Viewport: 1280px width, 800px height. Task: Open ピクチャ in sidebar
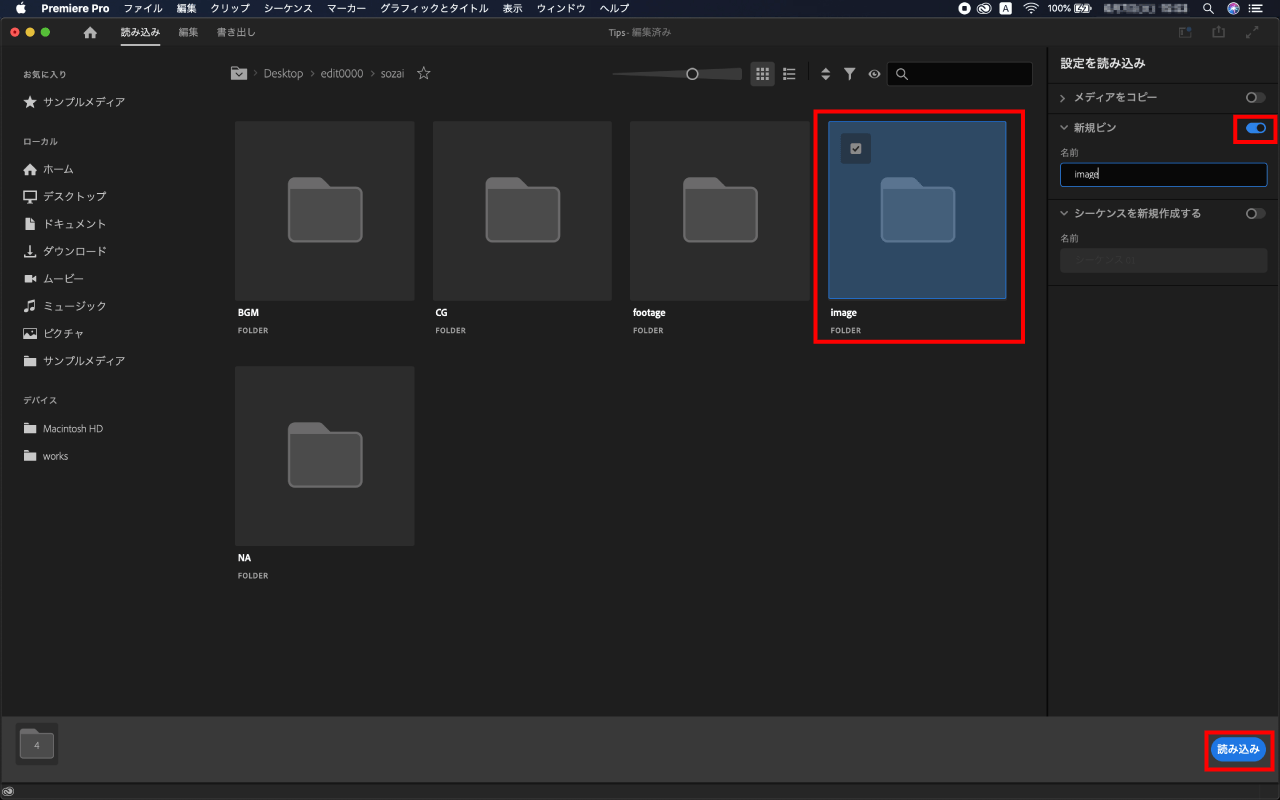click(54, 333)
